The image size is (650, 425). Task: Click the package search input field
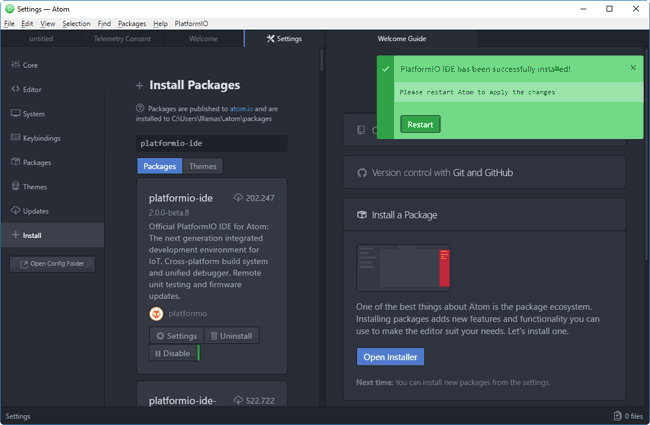[x=212, y=143]
